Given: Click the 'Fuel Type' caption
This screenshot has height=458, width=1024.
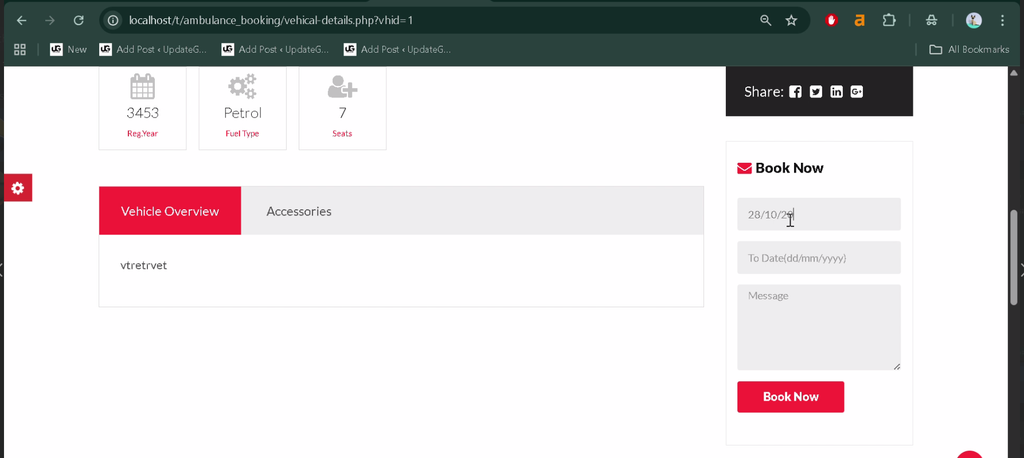Looking at the screenshot, I should click(242, 133).
